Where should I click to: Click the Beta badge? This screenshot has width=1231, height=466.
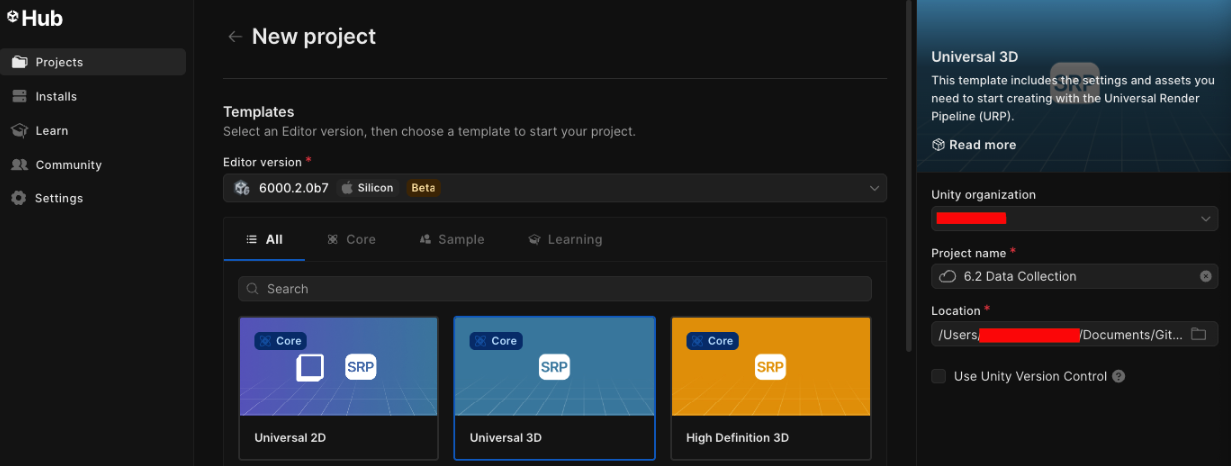[423, 188]
